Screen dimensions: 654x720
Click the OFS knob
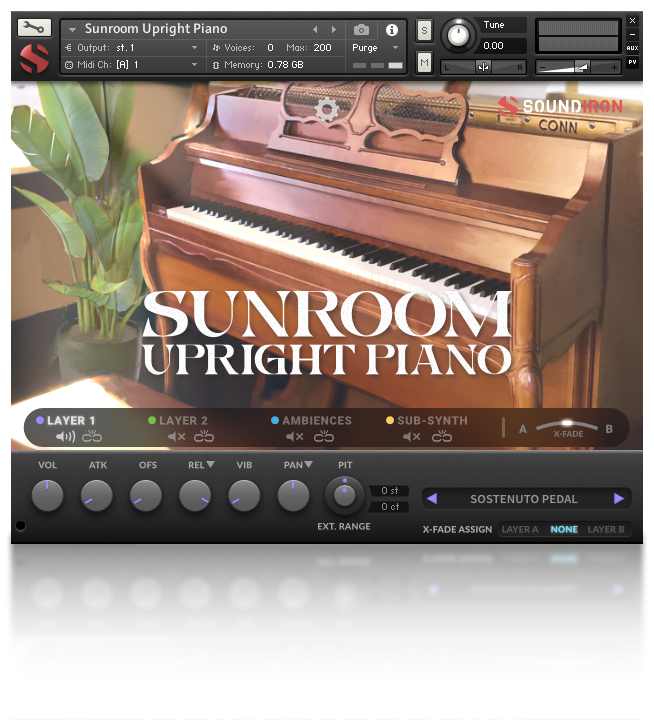point(146,495)
